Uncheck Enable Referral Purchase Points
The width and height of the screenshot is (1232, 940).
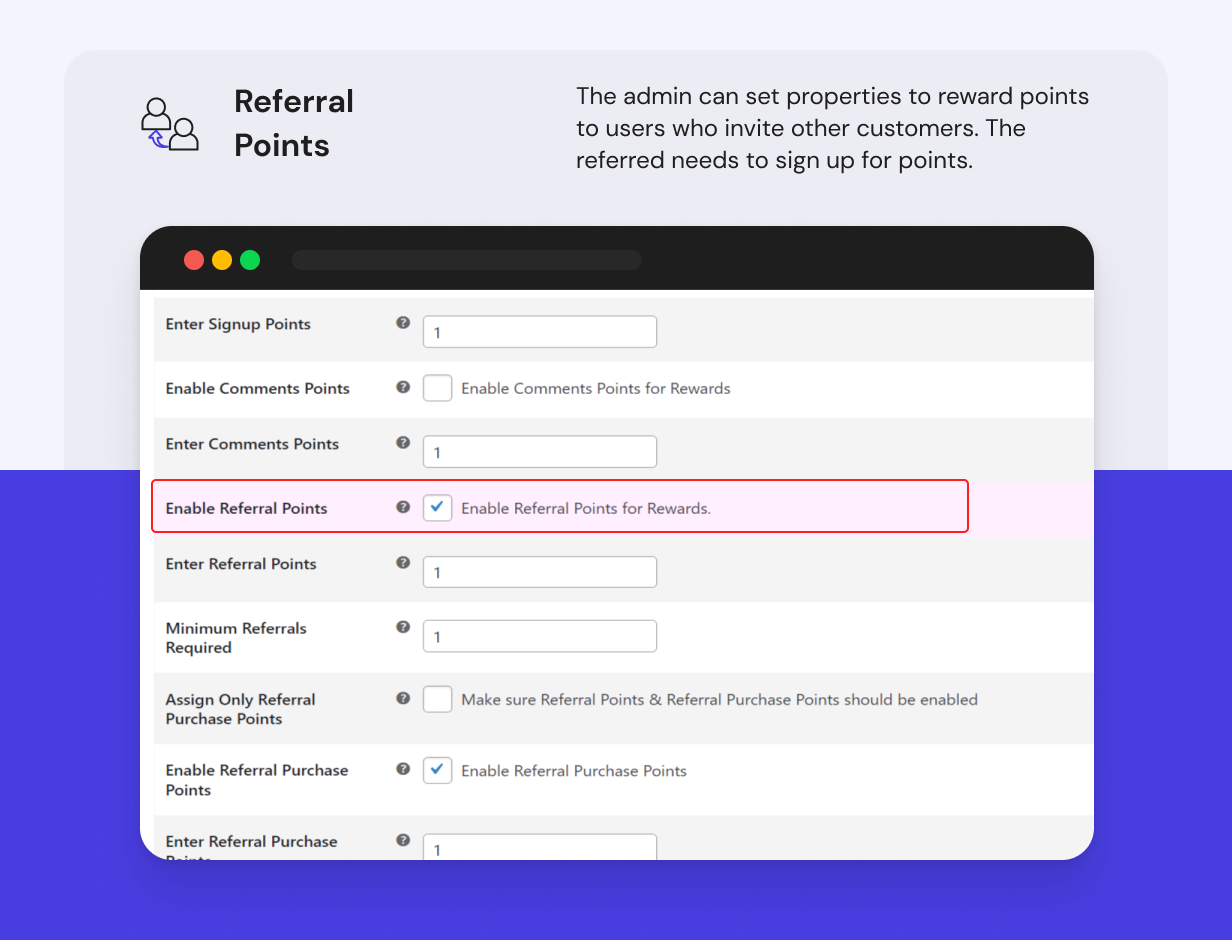click(x=437, y=770)
